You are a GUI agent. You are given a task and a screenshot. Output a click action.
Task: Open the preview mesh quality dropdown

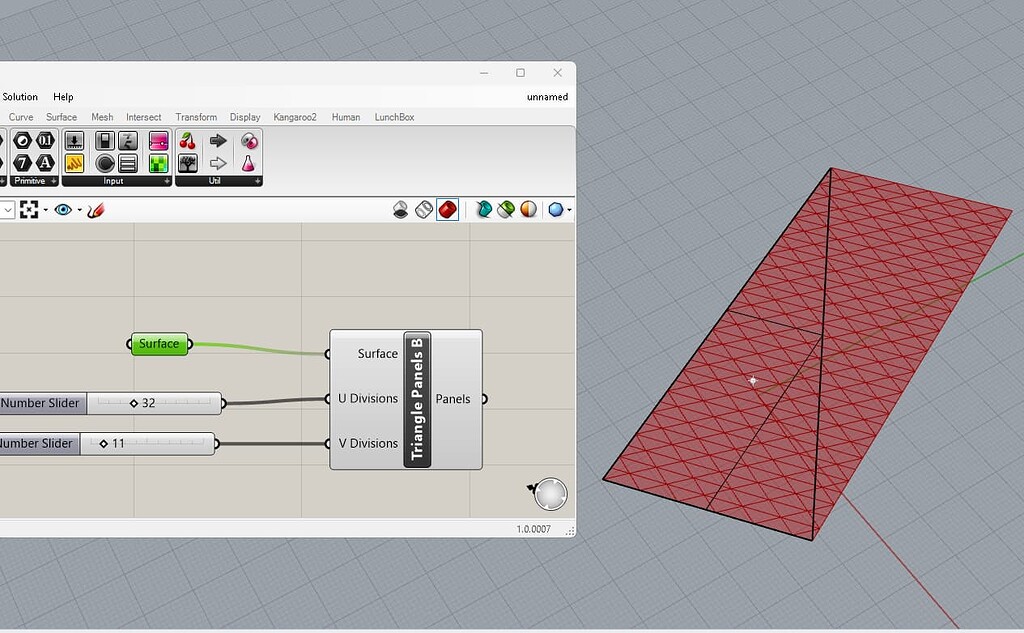tap(568, 209)
